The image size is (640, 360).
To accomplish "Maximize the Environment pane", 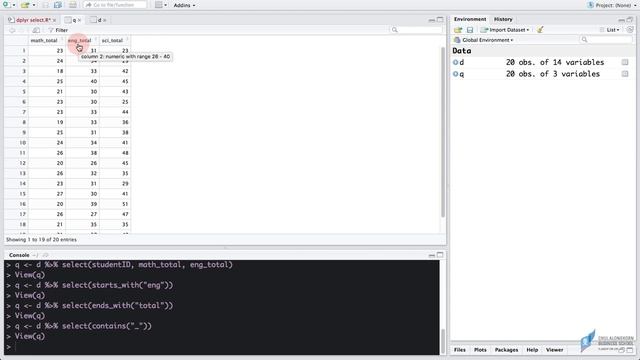I will [630, 20].
